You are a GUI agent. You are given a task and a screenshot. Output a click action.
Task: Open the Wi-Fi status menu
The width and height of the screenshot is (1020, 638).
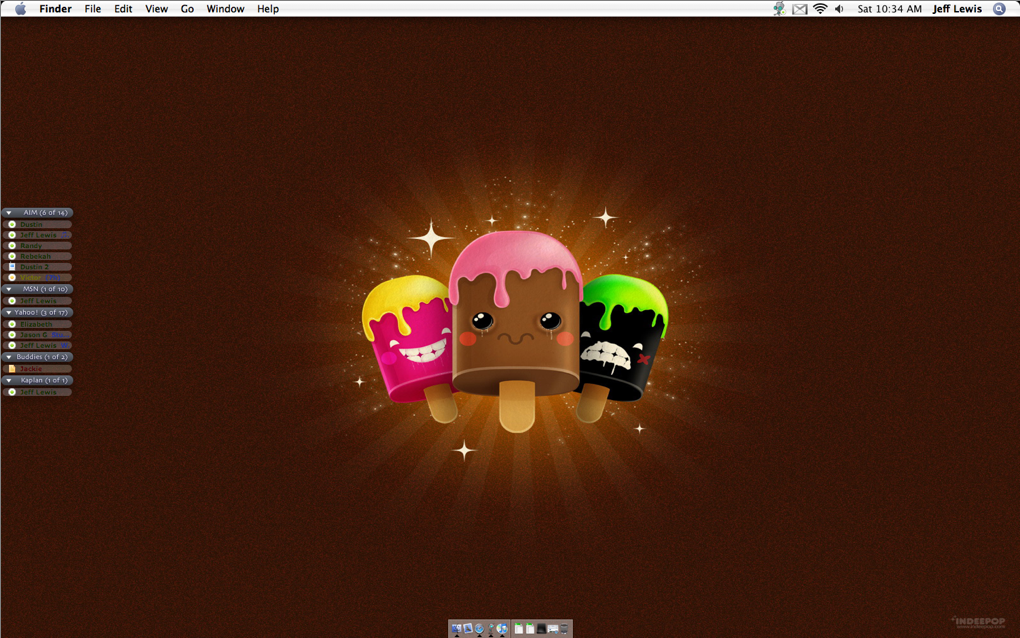(820, 8)
